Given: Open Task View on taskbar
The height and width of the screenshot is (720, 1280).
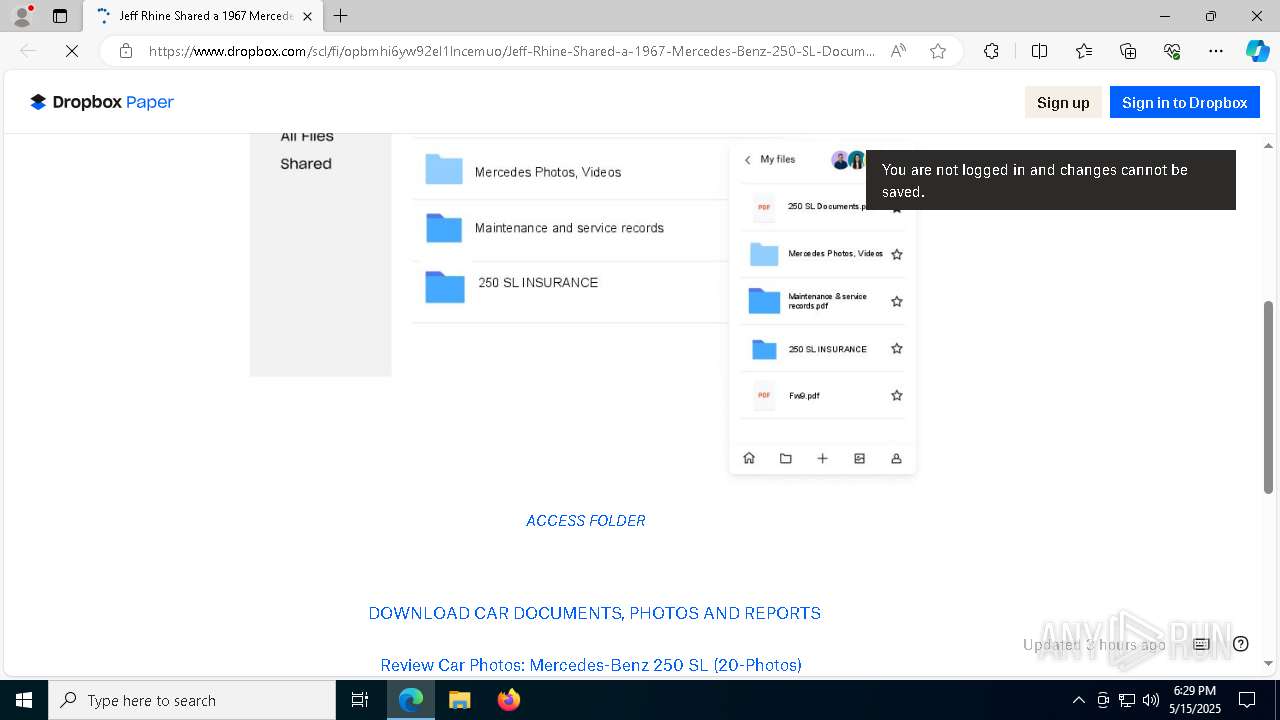Looking at the screenshot, I should pos(360,700).
